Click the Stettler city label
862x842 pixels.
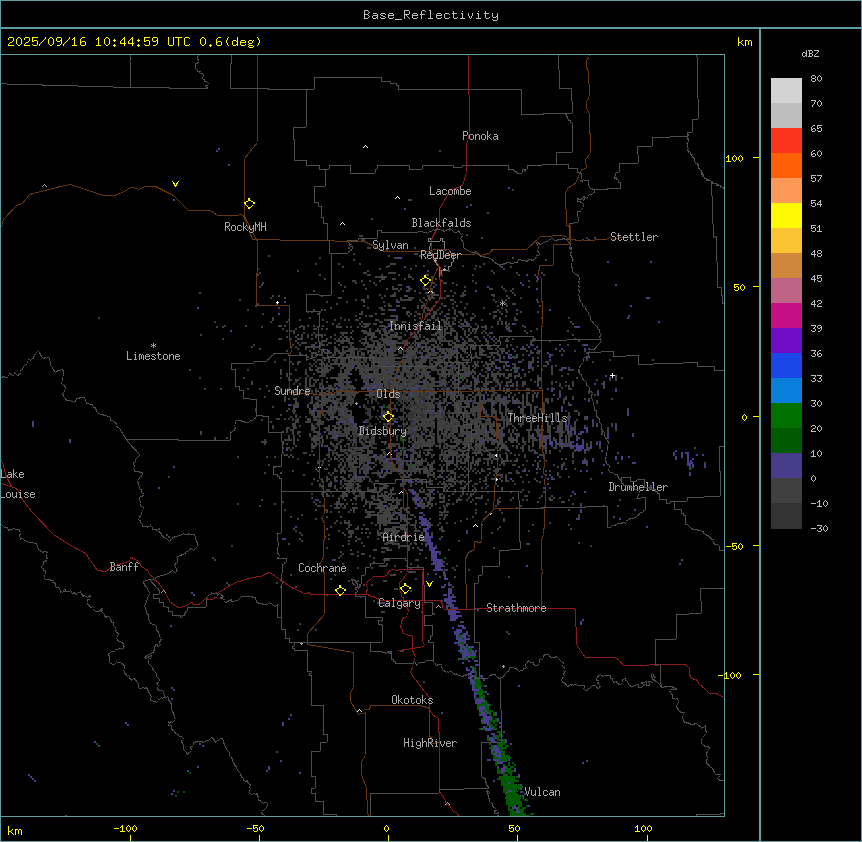(634, 237)
